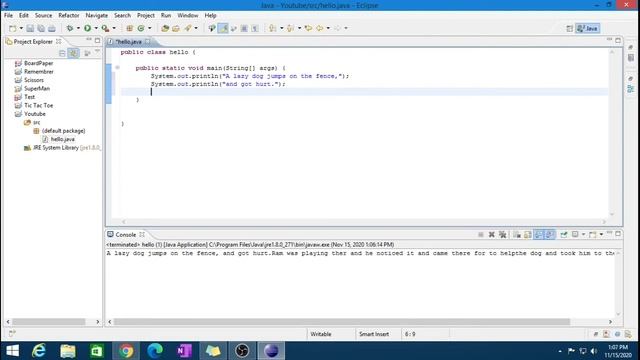Click the Open Task folder icon
Viewport: 640px width, 360px height.
(176, 28)
